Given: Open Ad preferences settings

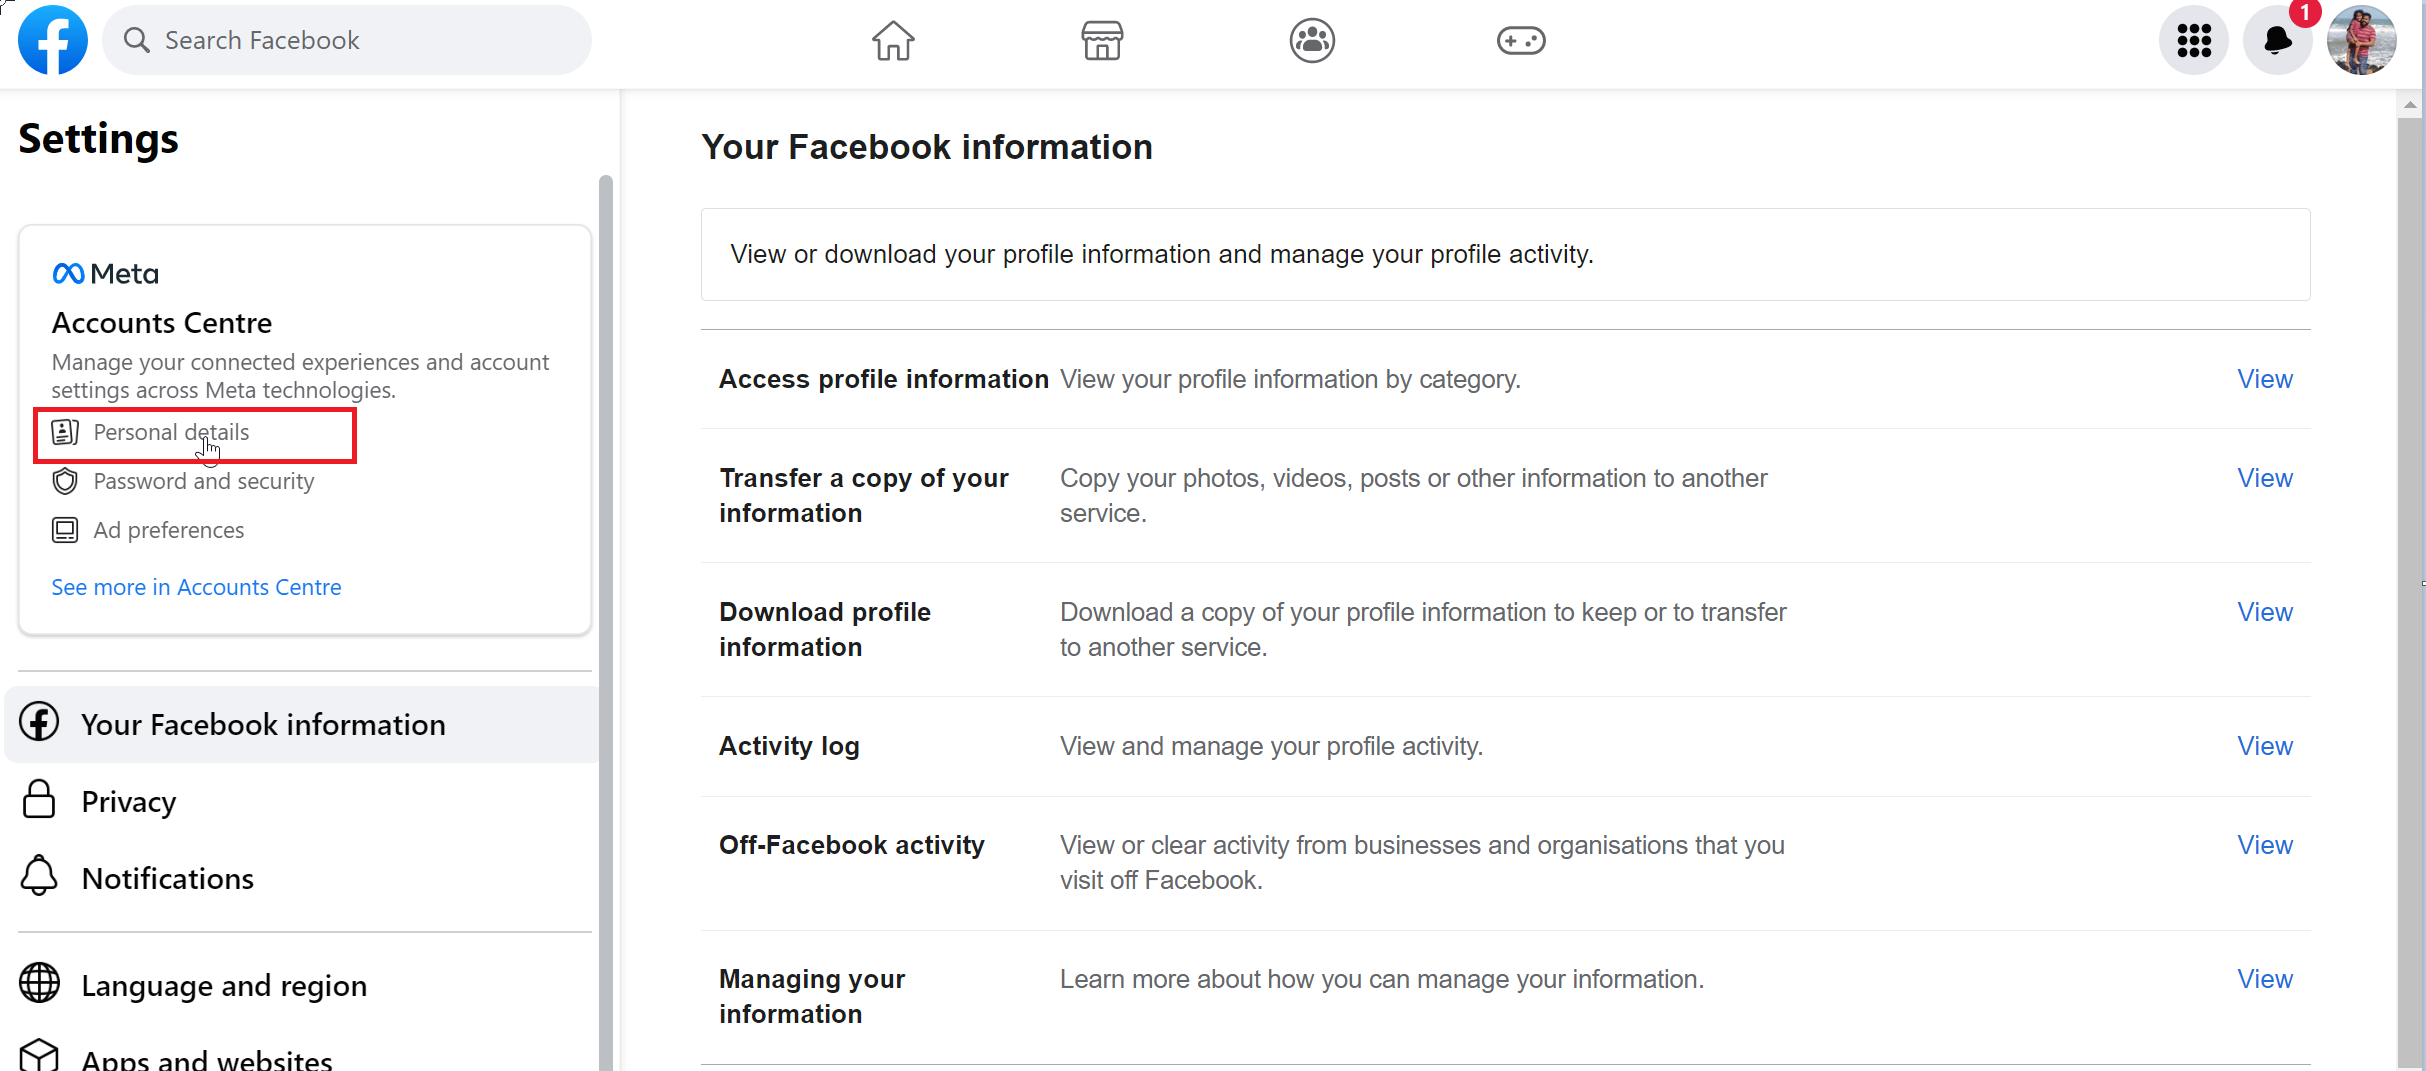Looking at the screenshot, I should tap(168, 530).
